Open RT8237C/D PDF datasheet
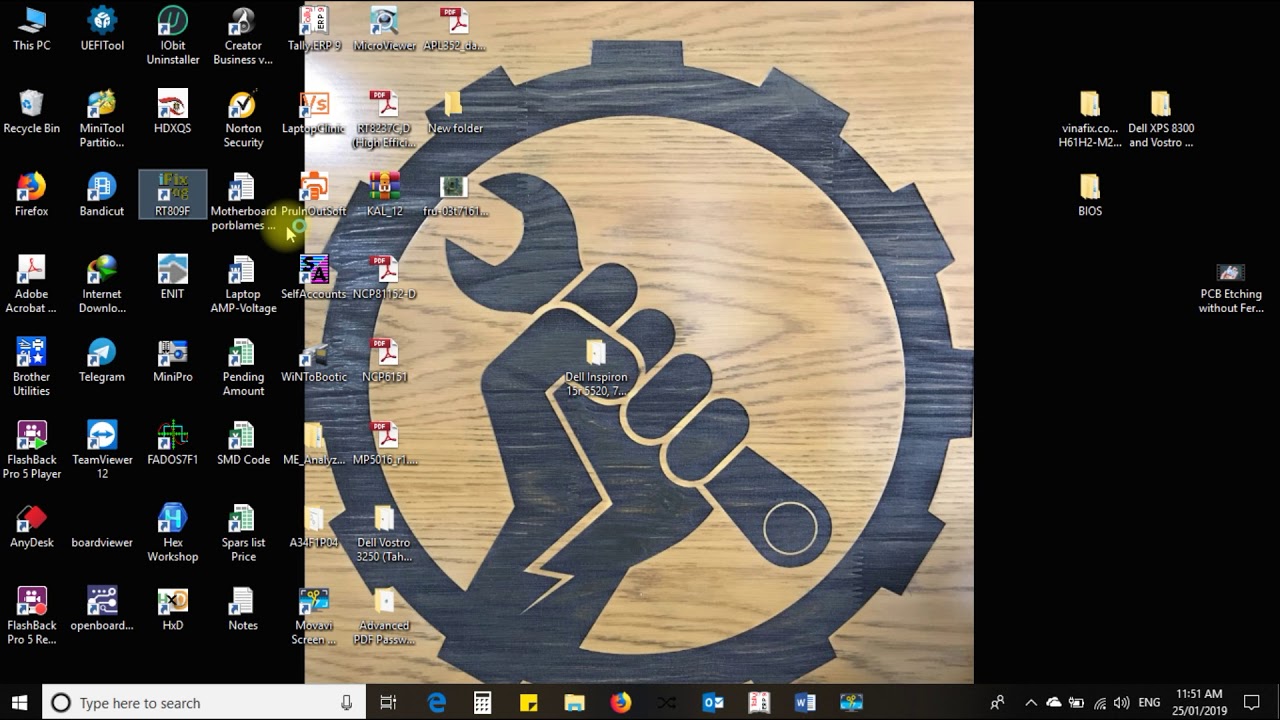1280x720 pixels. (385, 119)
